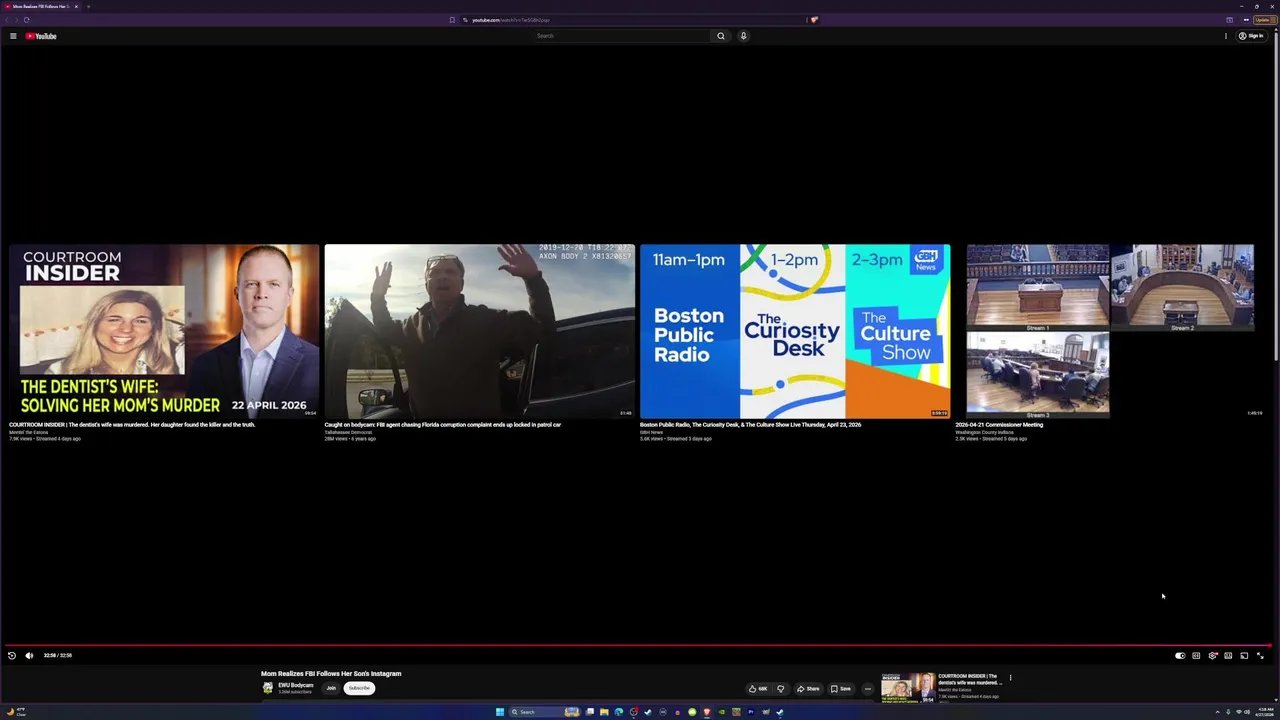1280x720 pixels.
Task: Open the Windows Start menu
Action: coord(500,712)
